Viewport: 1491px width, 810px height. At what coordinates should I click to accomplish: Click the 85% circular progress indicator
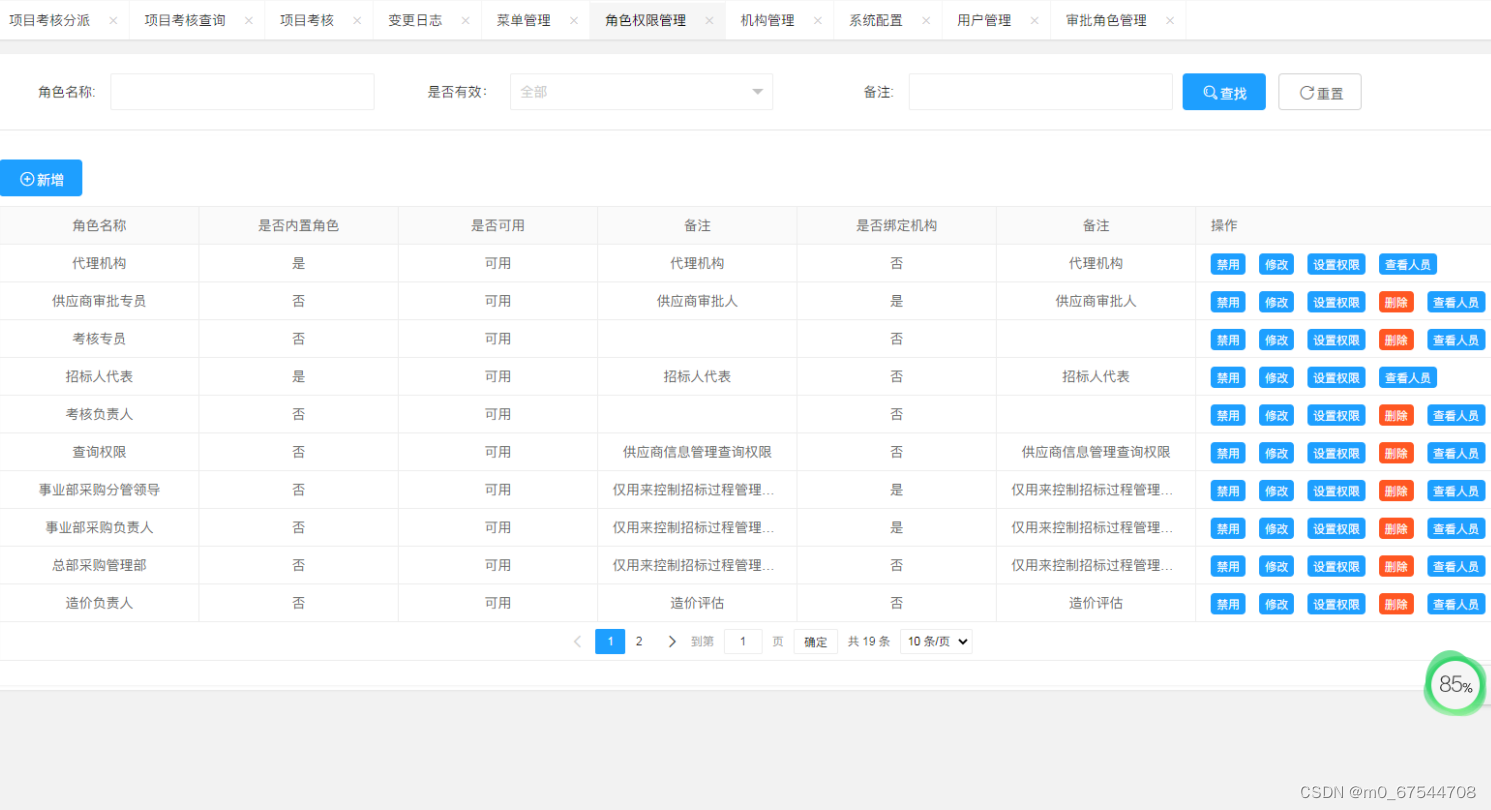point(1453,684)
